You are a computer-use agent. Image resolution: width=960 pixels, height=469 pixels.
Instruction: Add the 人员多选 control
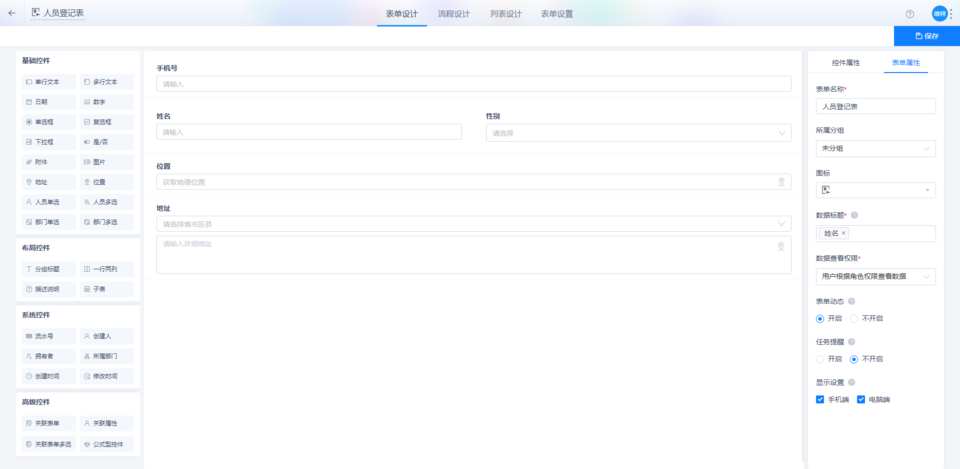[x=107, y=202]
